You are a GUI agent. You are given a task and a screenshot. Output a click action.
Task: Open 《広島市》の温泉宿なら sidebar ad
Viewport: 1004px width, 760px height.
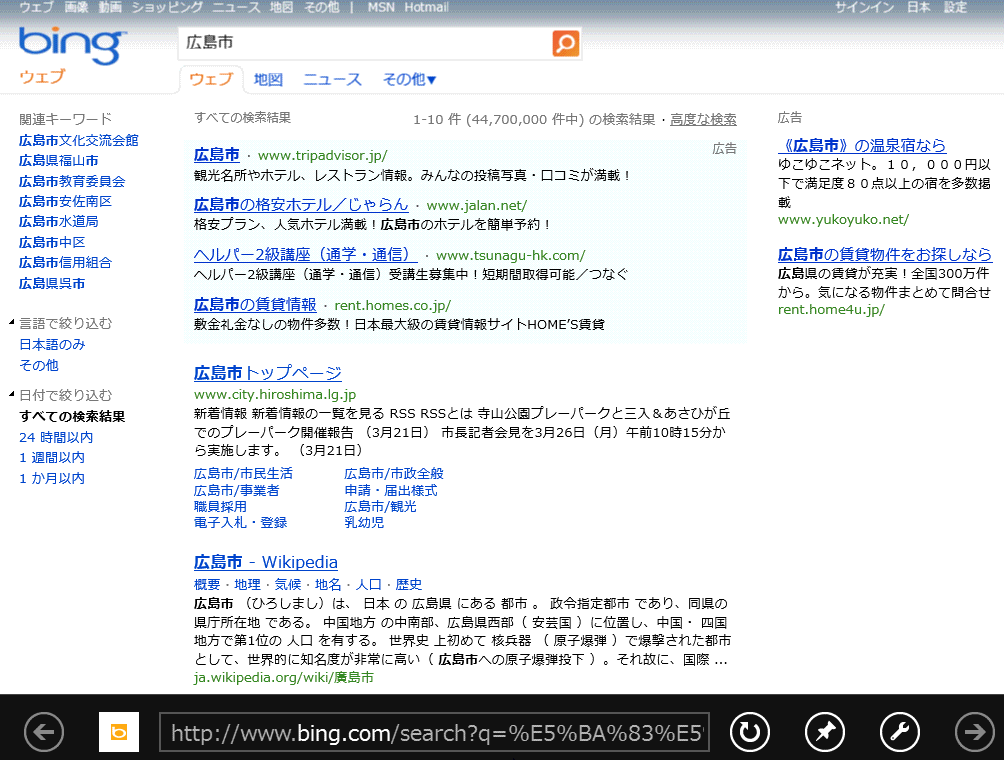pos(862,145)
